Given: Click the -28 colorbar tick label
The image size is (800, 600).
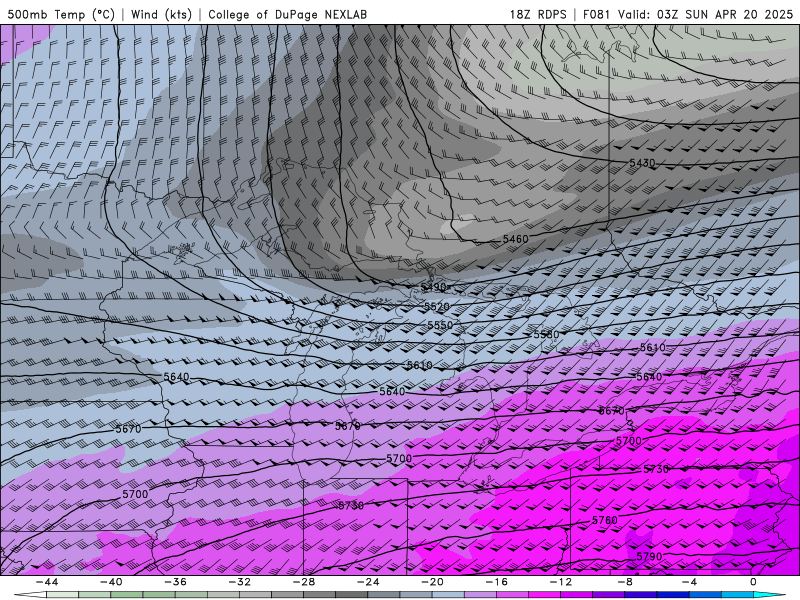Looking at the screenshot, I should pos(304,582).
